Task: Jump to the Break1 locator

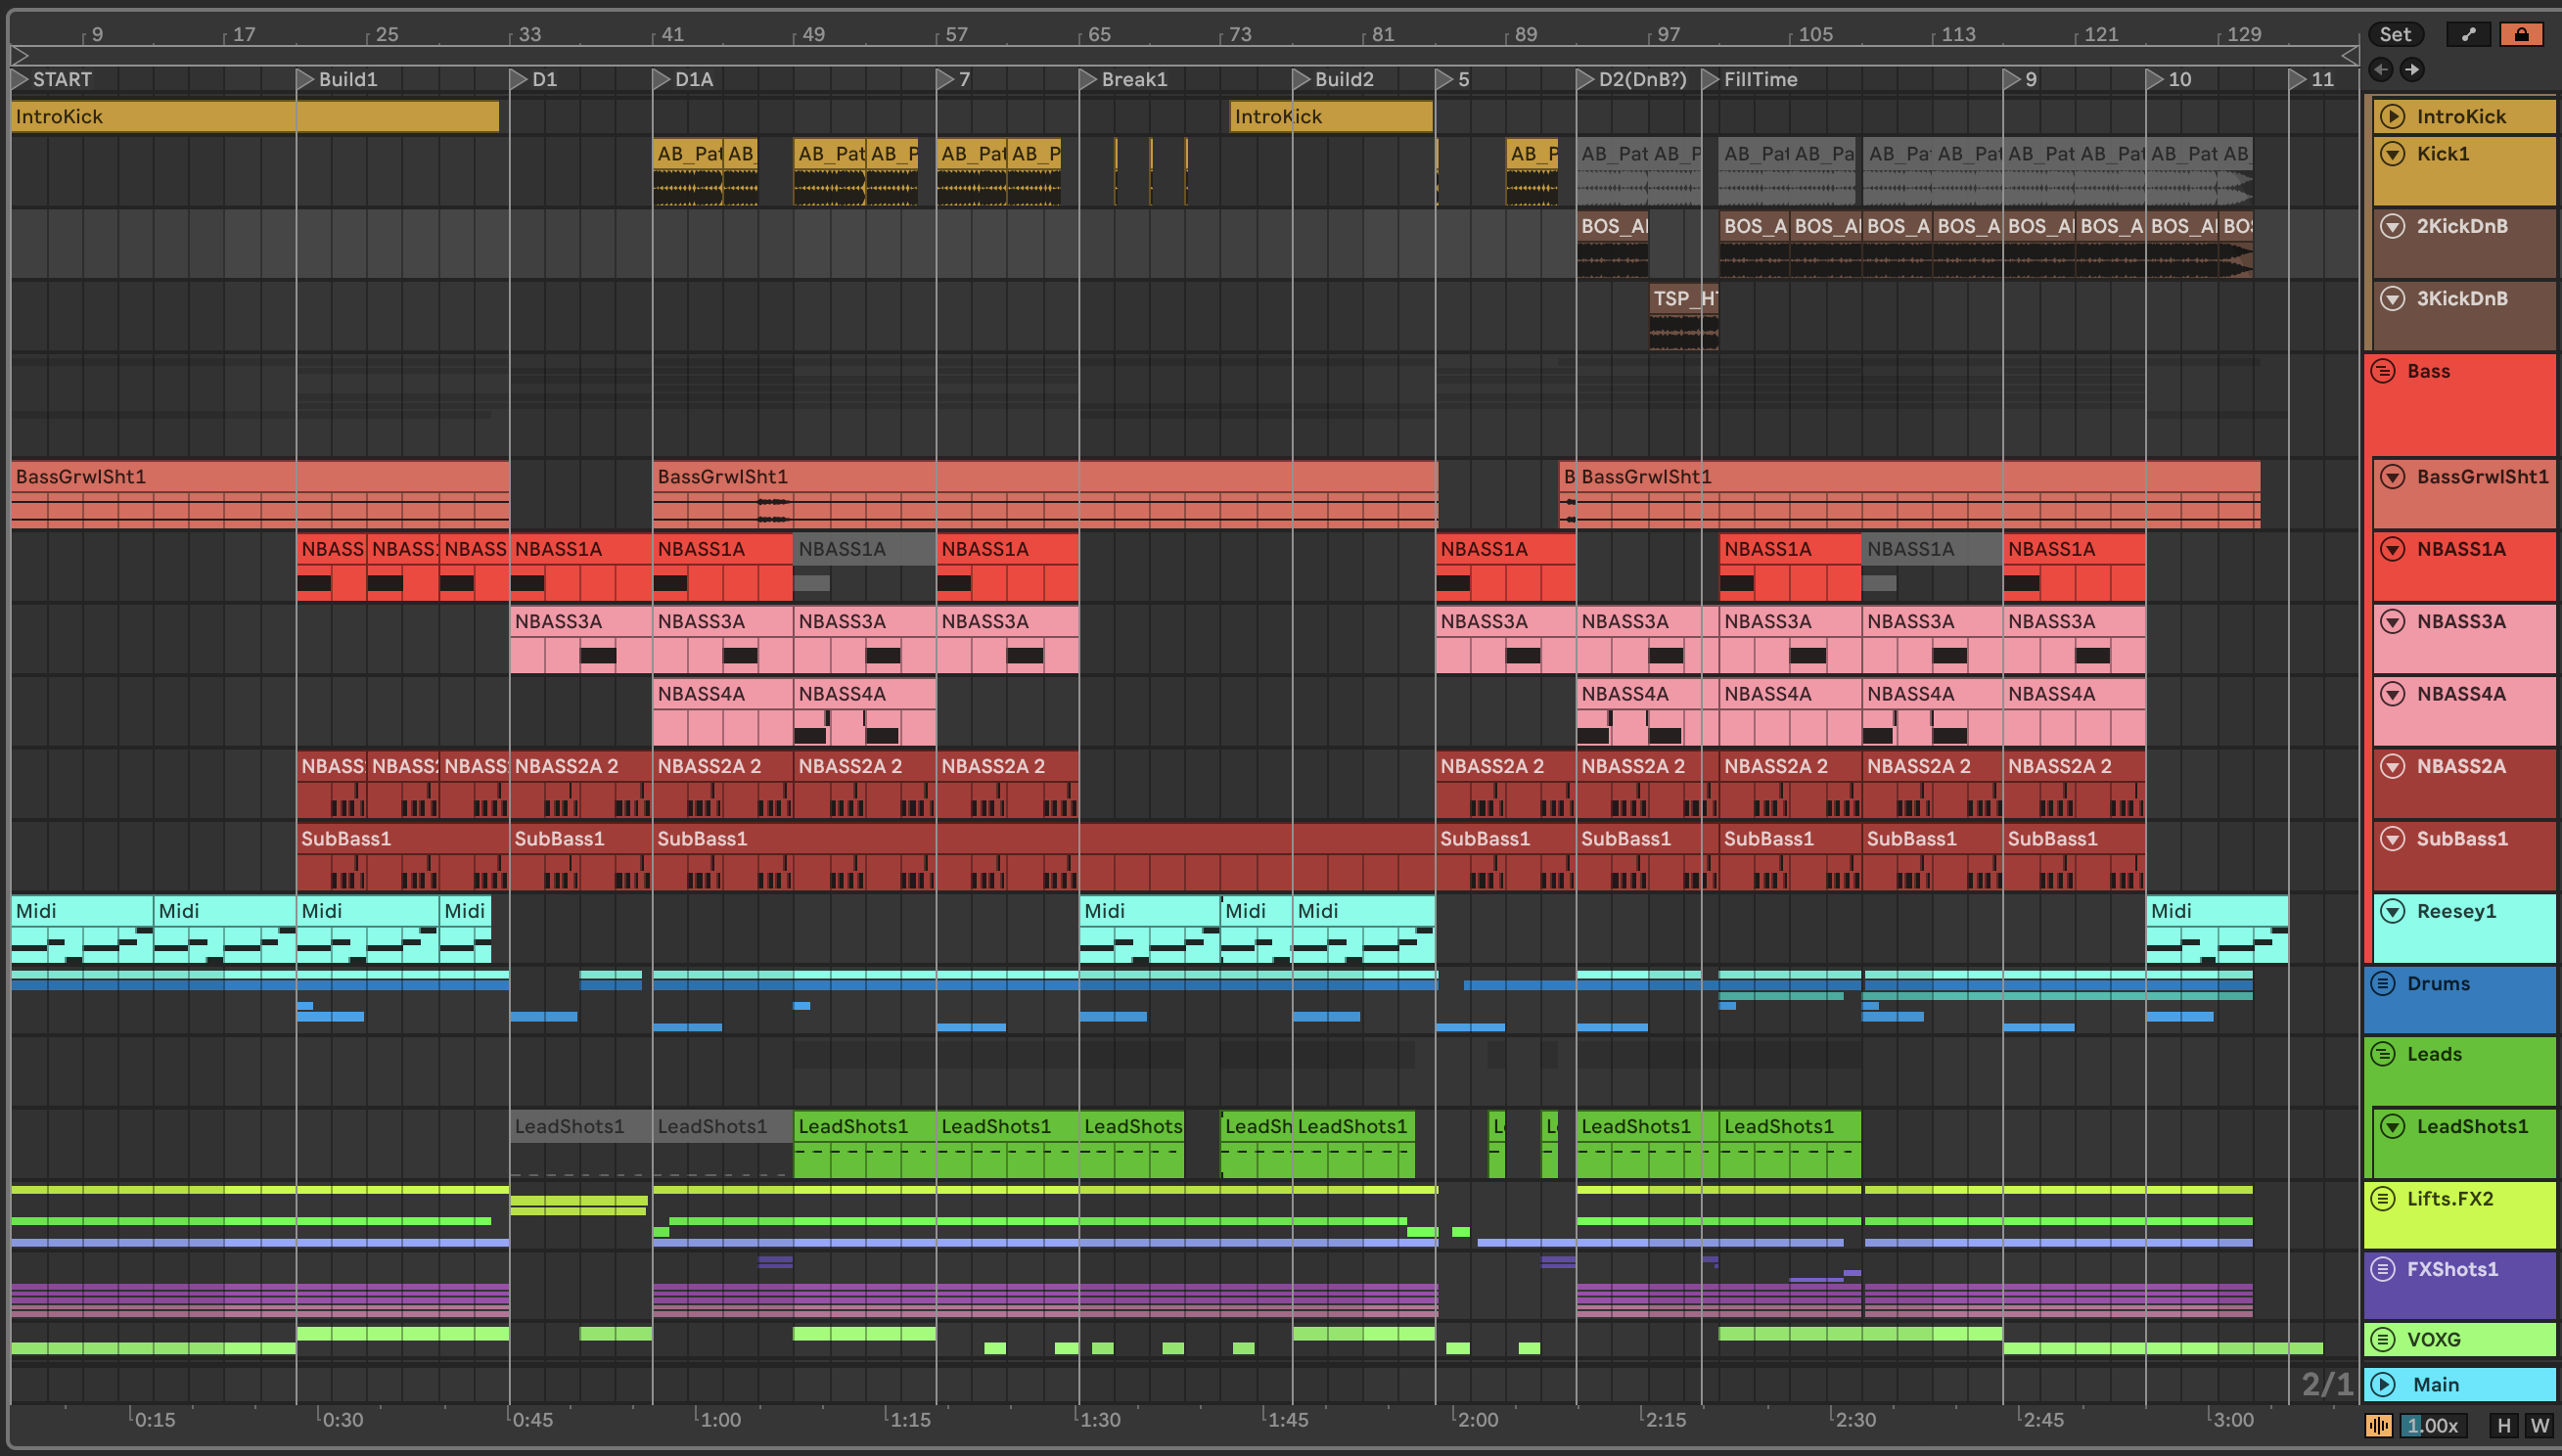Action: (1088, 79)
